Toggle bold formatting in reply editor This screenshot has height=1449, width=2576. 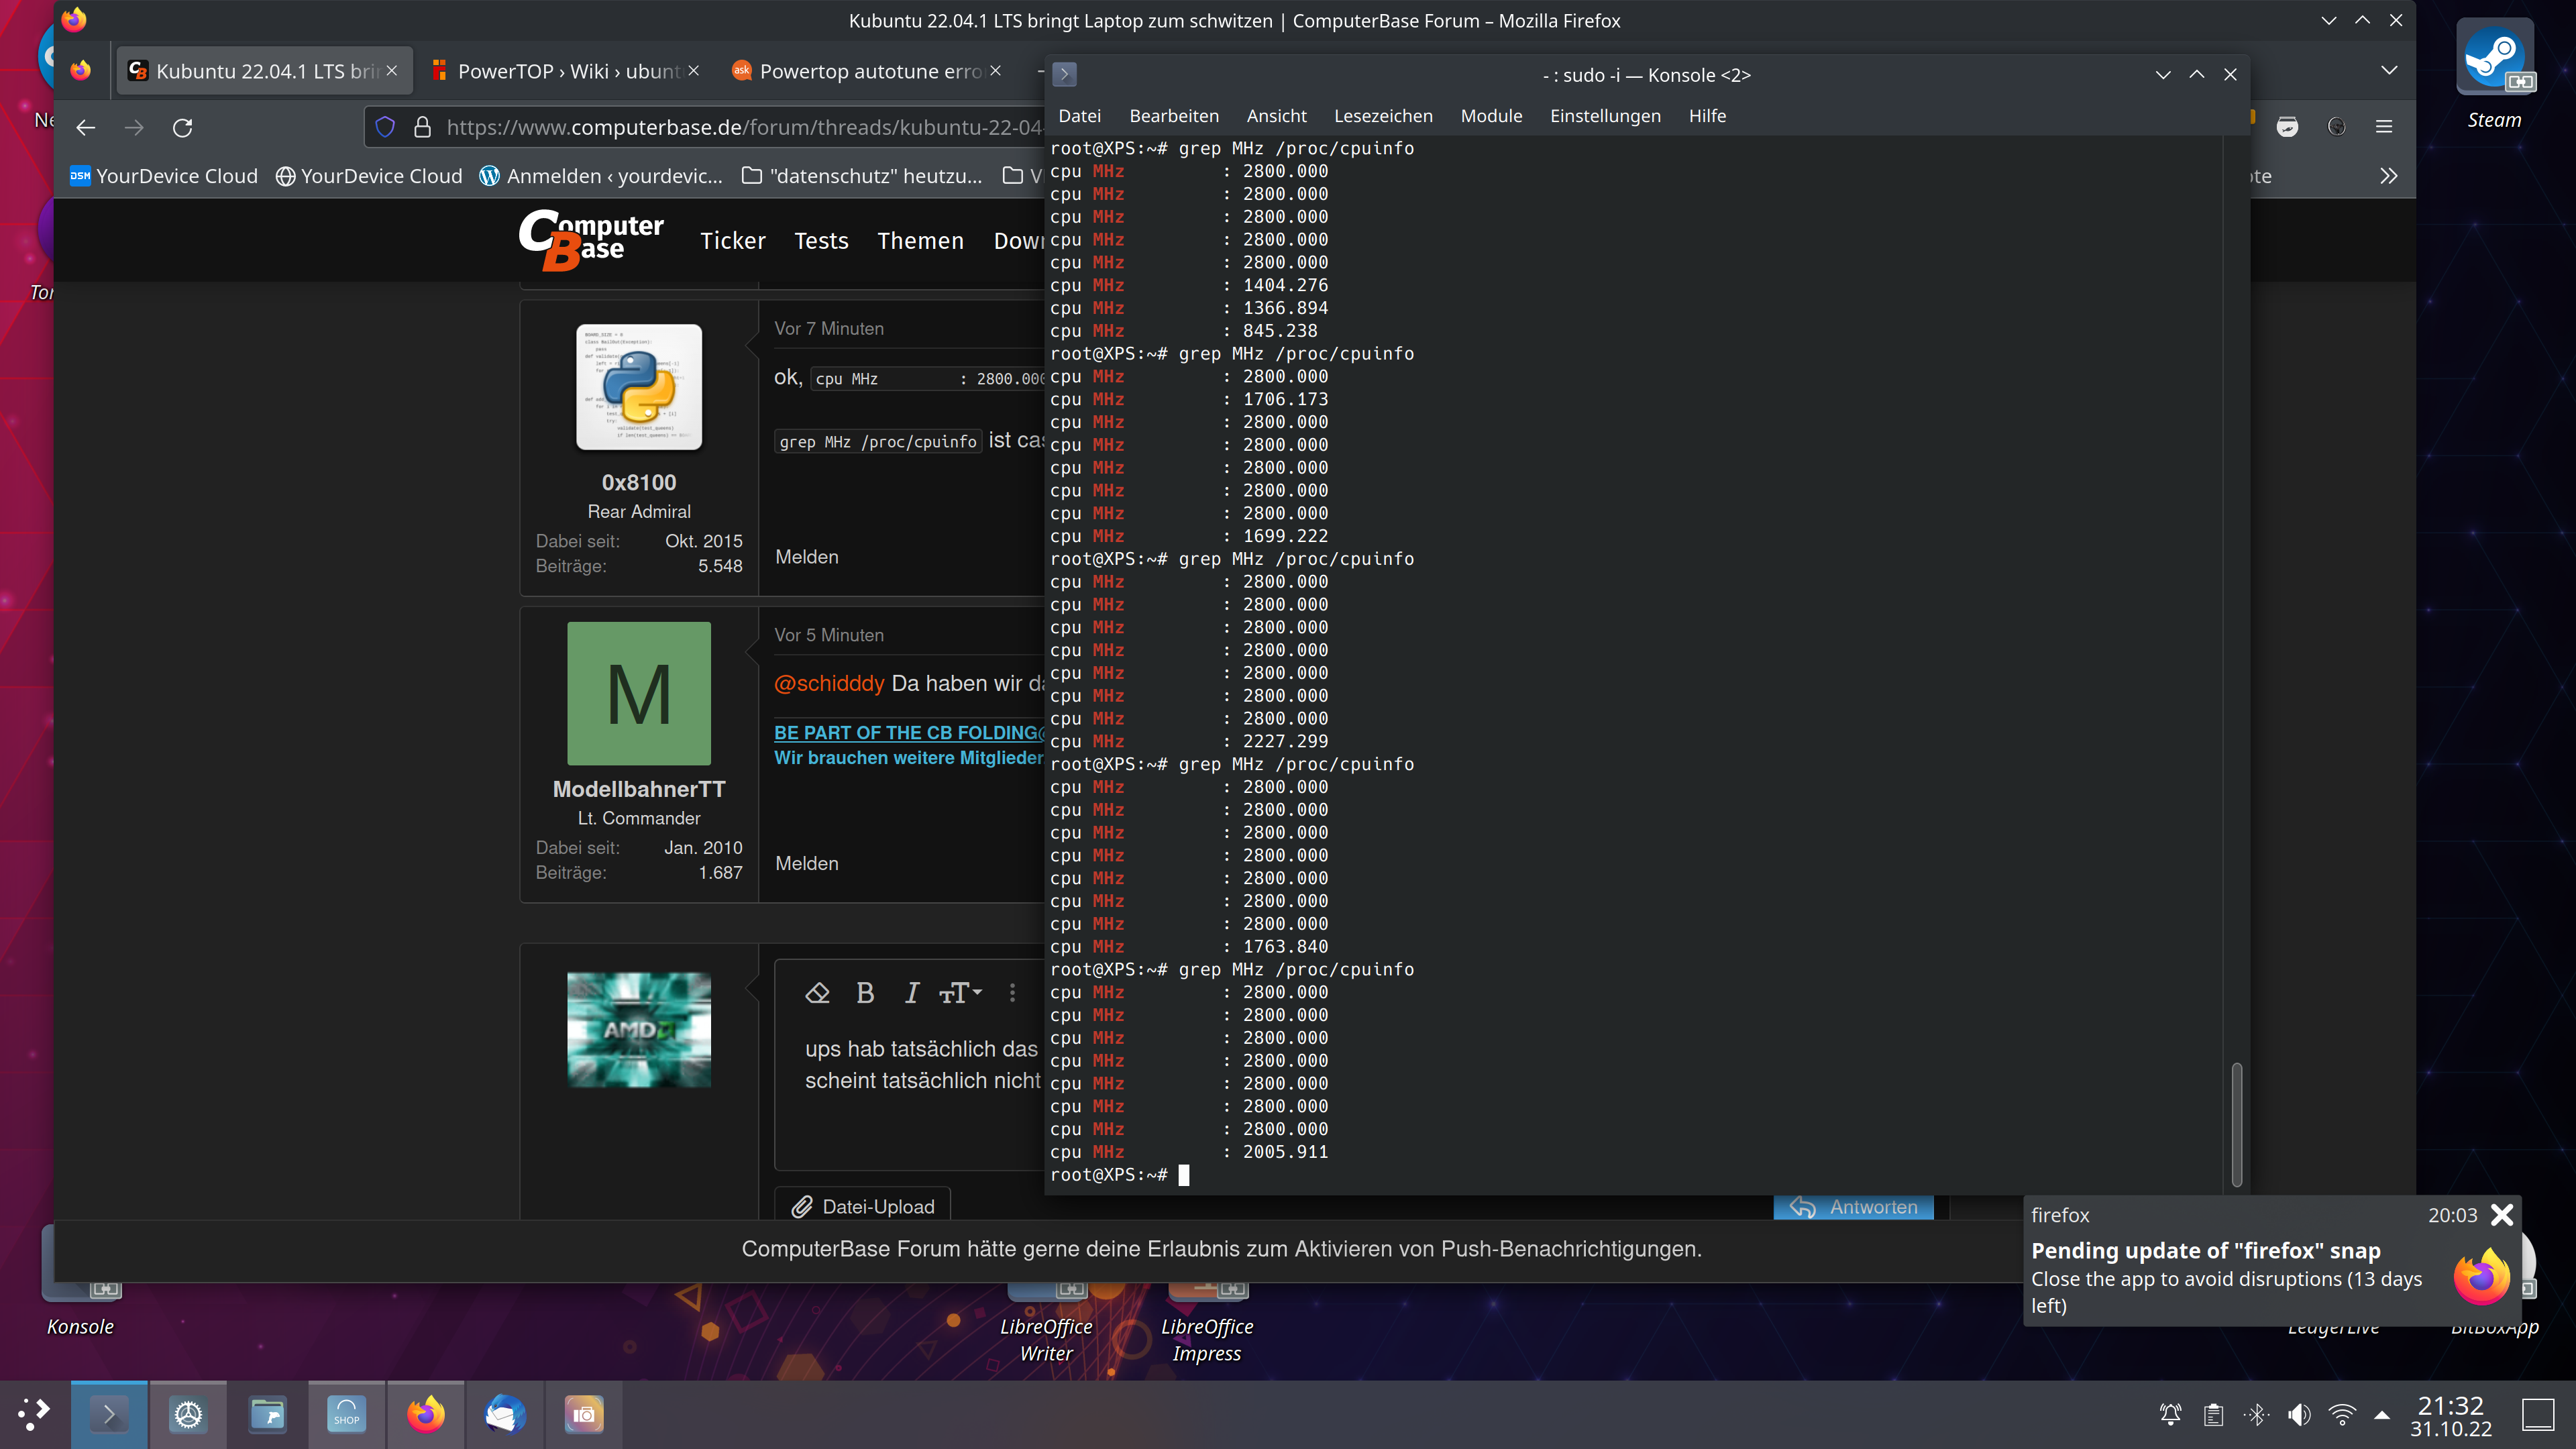[865, 993]
